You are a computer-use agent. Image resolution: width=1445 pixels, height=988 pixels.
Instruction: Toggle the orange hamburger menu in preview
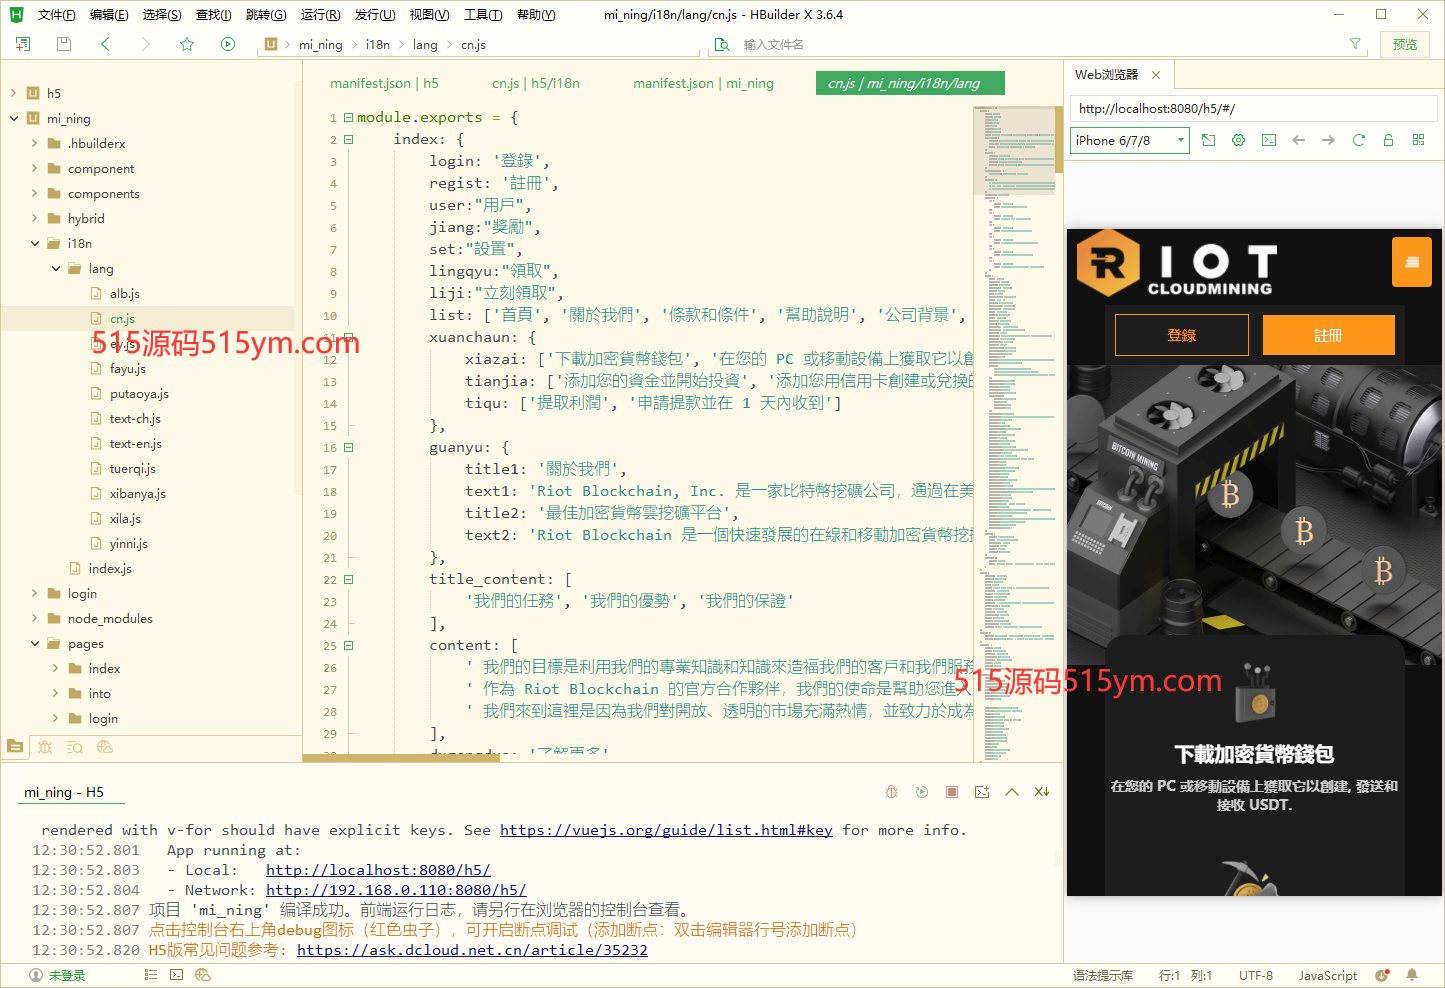pos(1411,262)
